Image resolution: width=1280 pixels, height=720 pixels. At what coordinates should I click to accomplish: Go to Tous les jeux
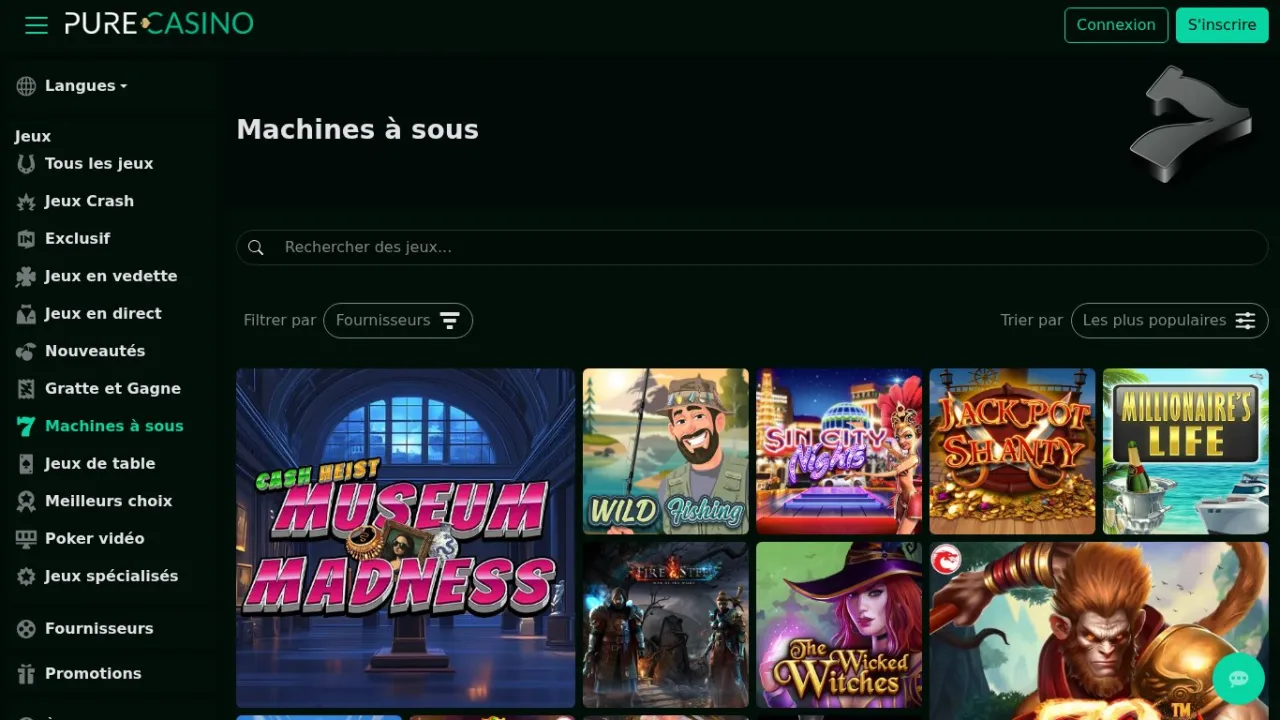[99, 164]
